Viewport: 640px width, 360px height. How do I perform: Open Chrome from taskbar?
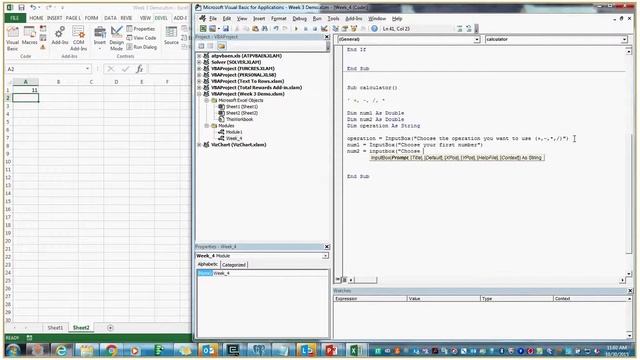click(x=111, y=350)
